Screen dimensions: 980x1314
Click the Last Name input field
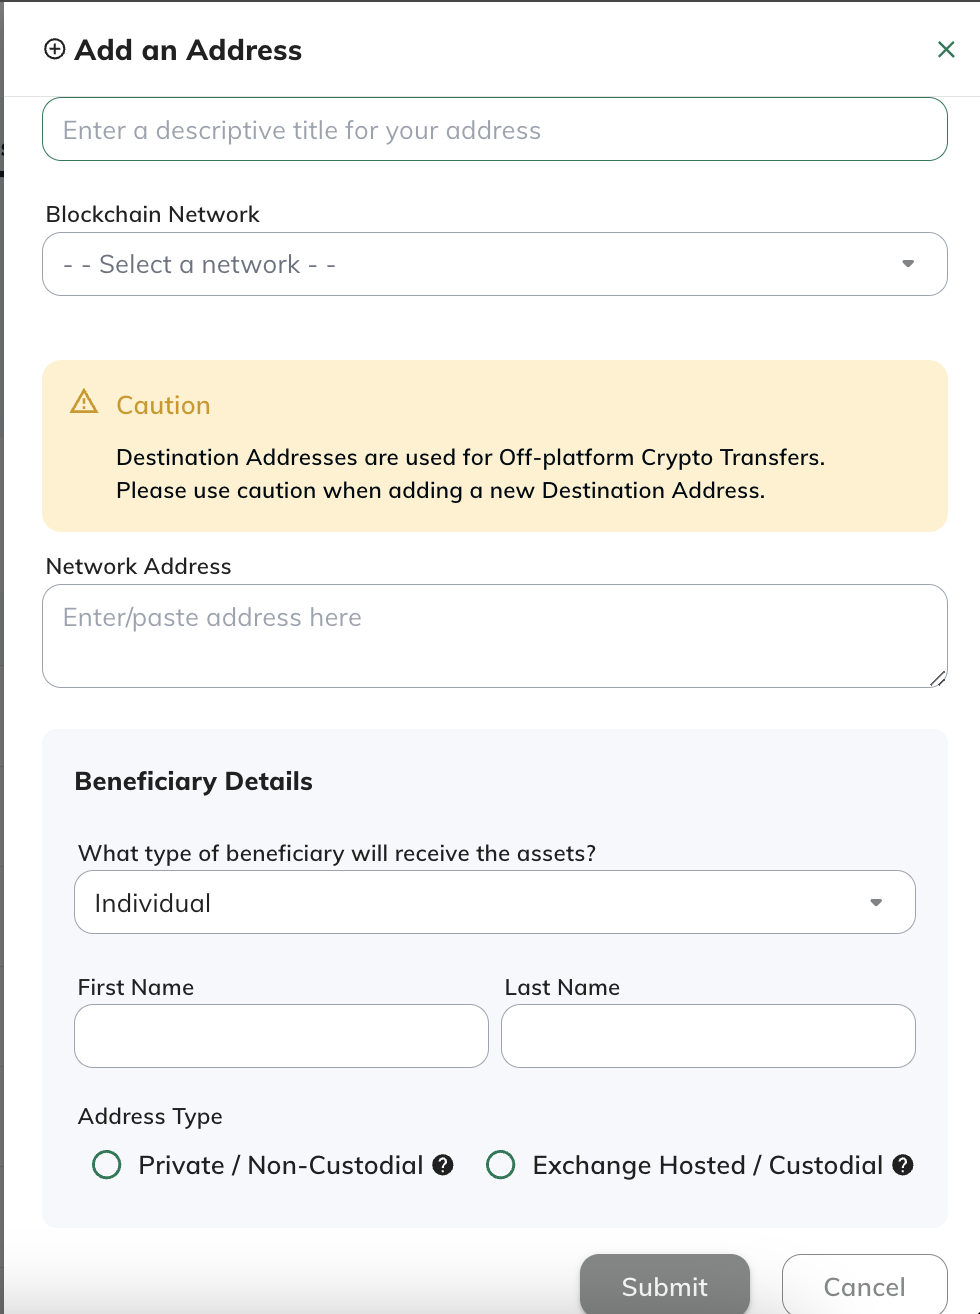click(x=708, y=1036)
